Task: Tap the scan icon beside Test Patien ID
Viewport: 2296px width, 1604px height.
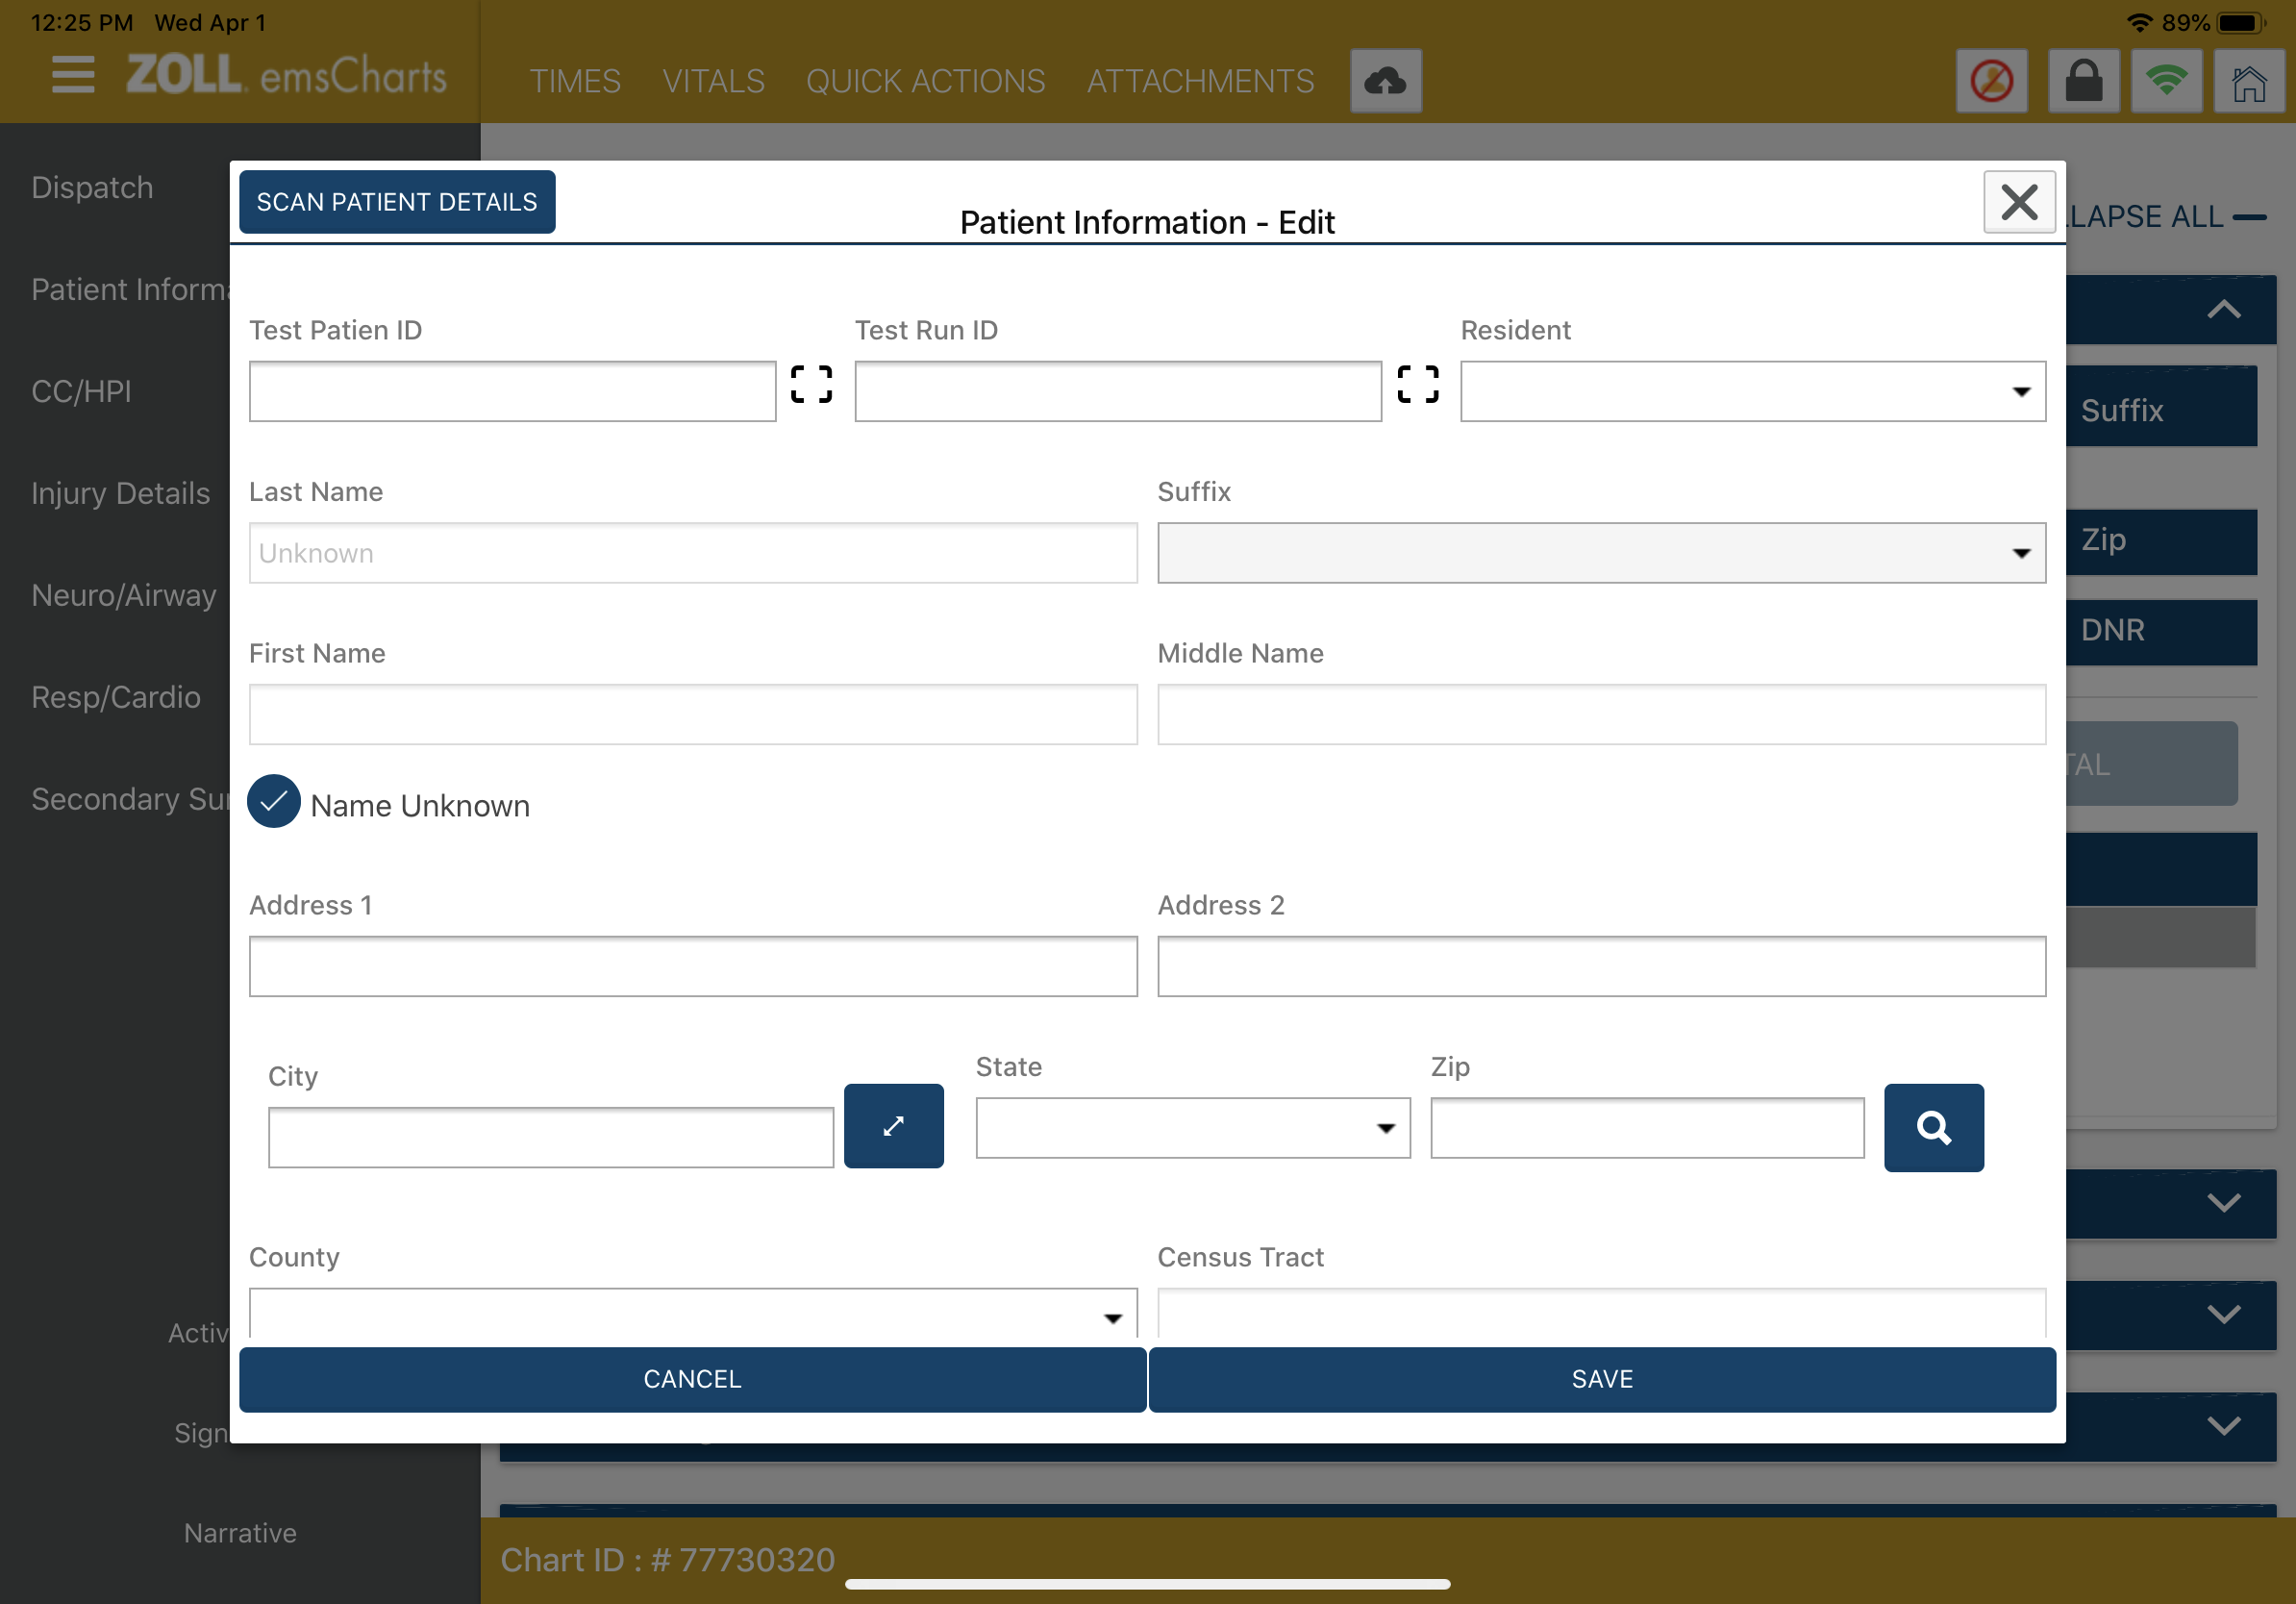Action: (x=811, y=384)
